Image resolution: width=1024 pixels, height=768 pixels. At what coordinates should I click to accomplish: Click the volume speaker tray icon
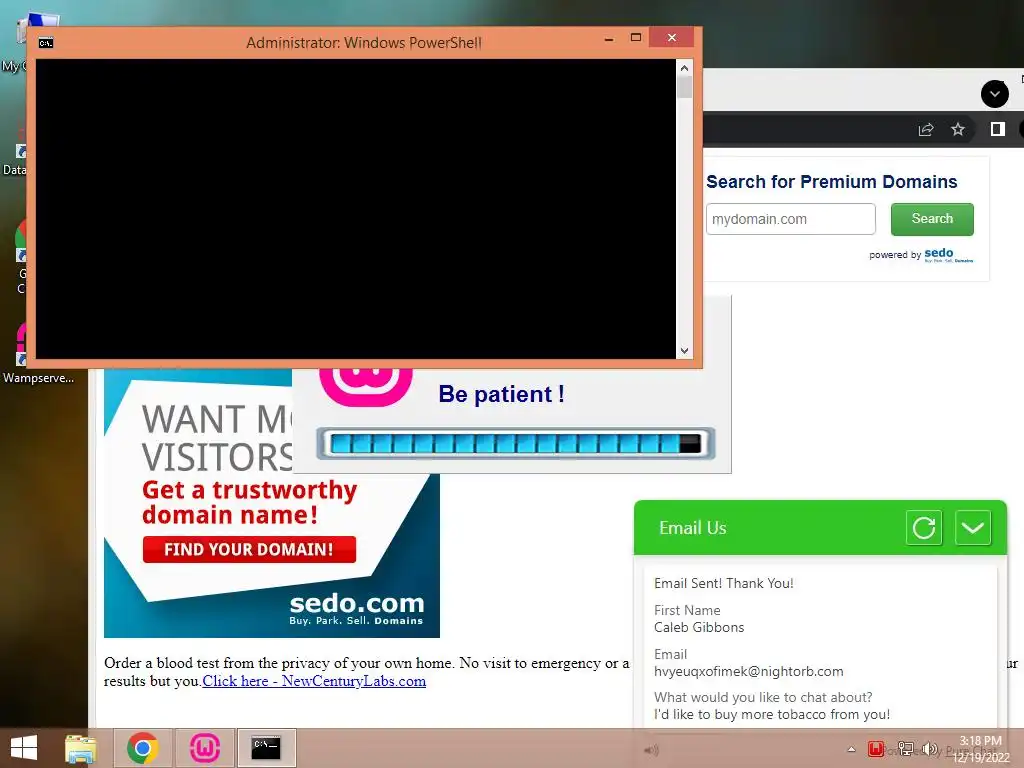point(931,749)
